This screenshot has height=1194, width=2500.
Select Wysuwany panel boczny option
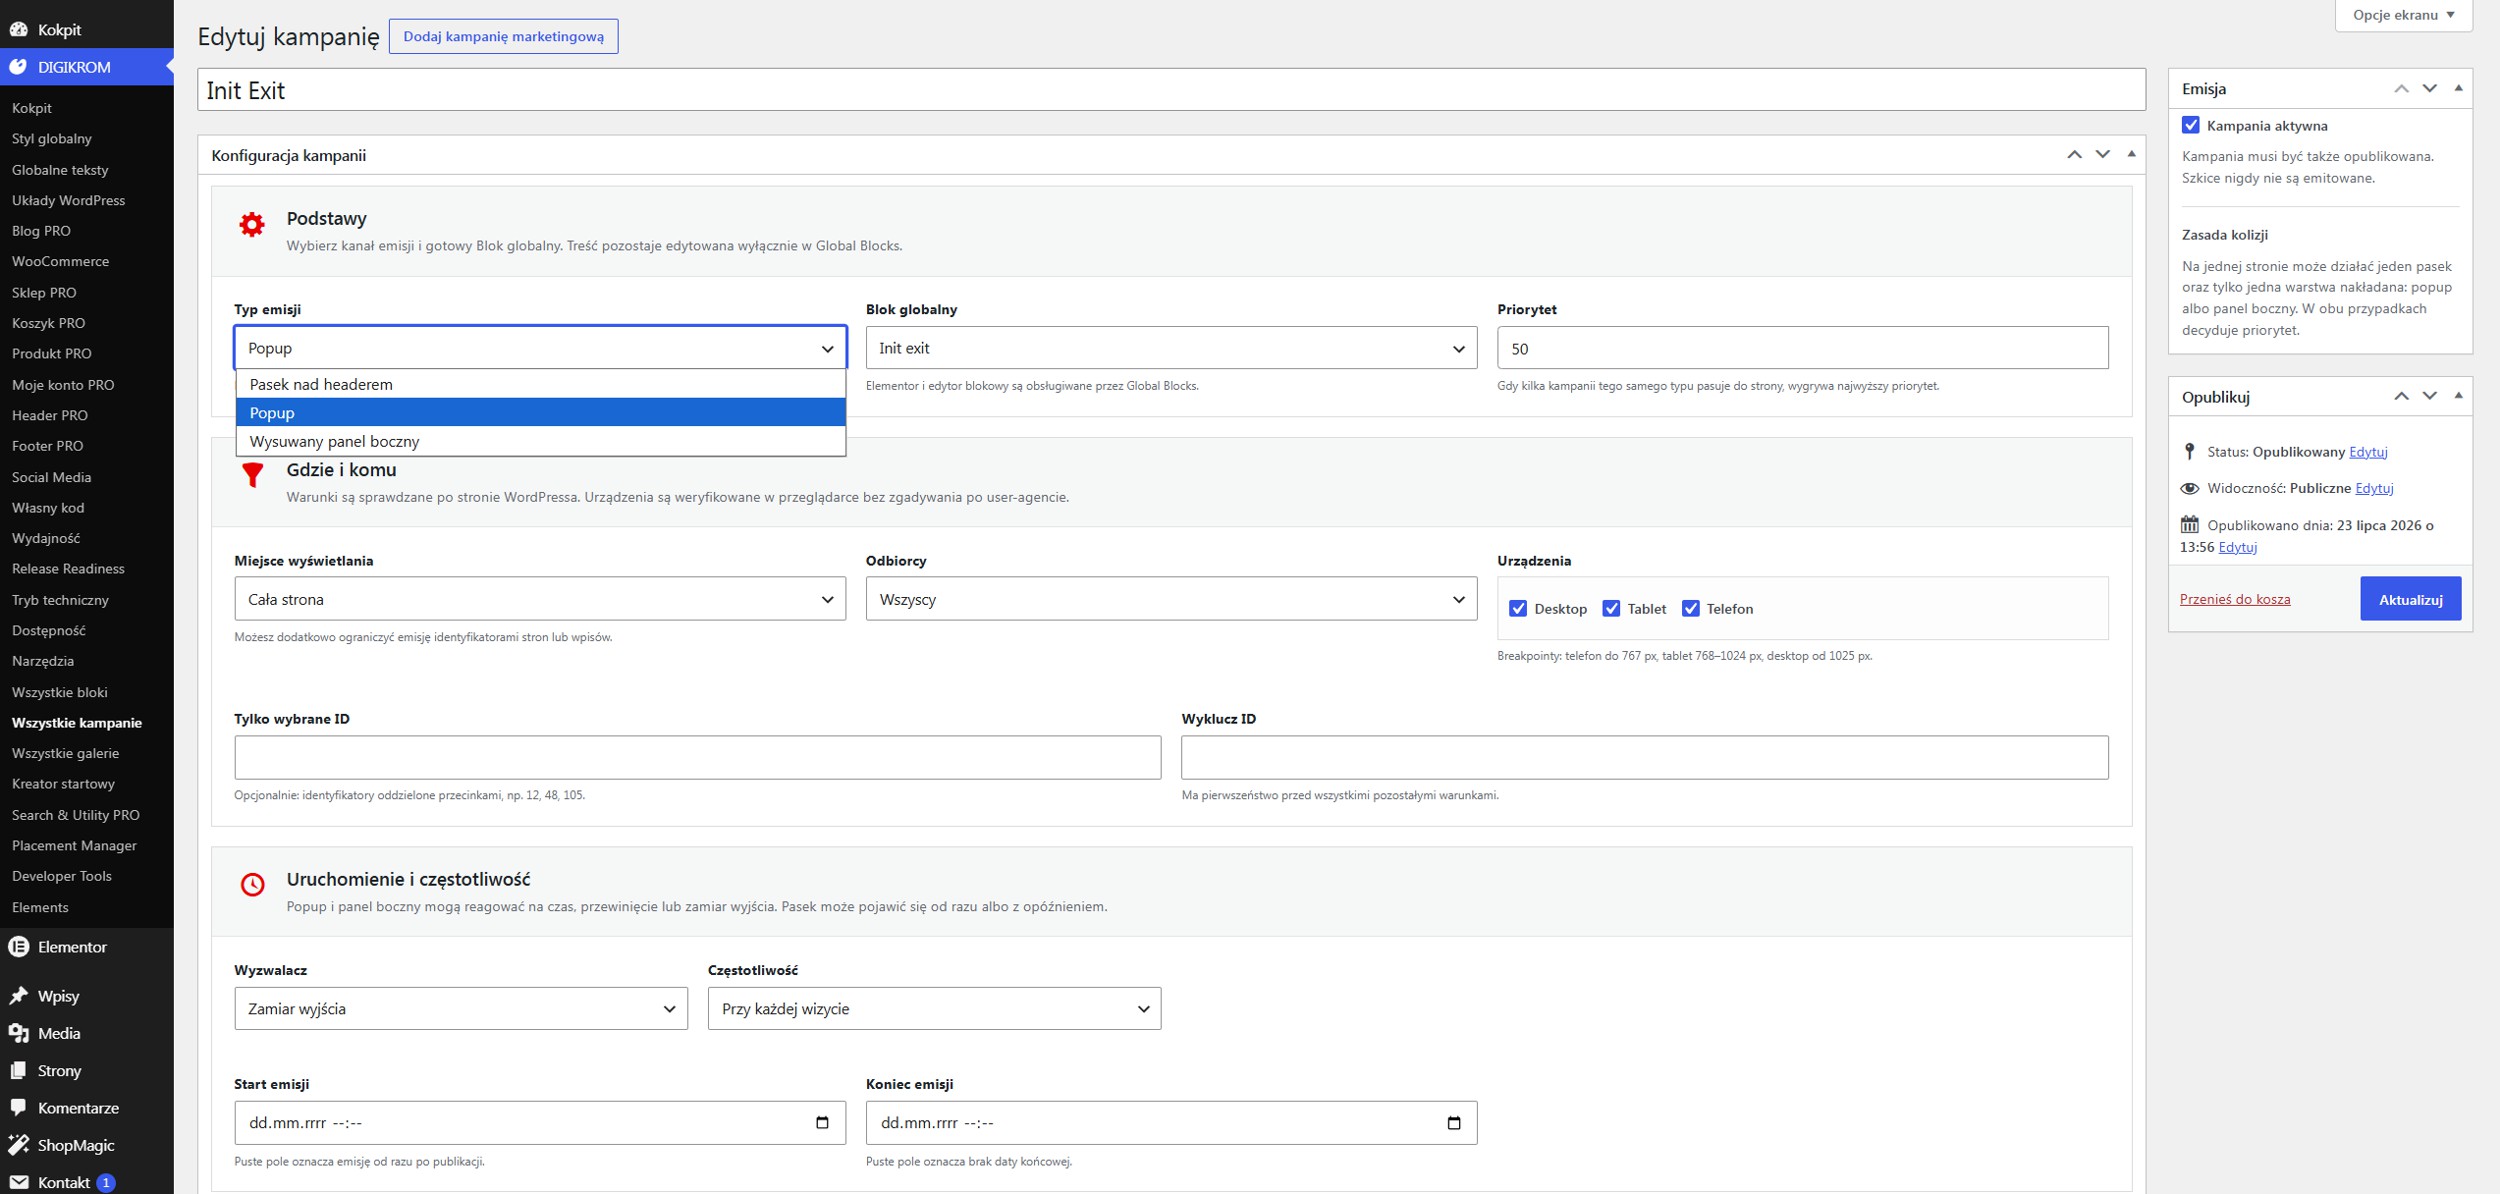coord(541,441)
